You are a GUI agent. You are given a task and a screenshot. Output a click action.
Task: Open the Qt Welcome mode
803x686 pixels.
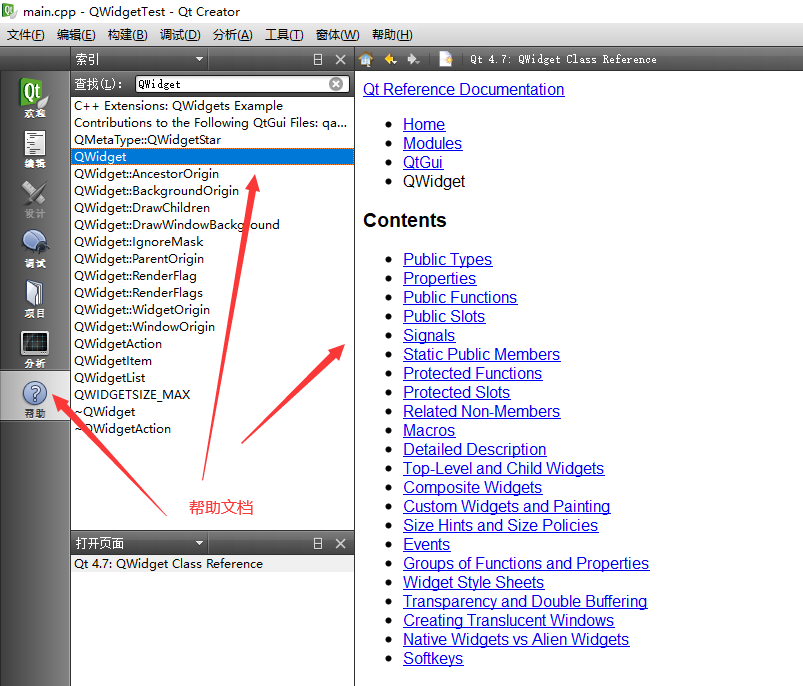34,98
